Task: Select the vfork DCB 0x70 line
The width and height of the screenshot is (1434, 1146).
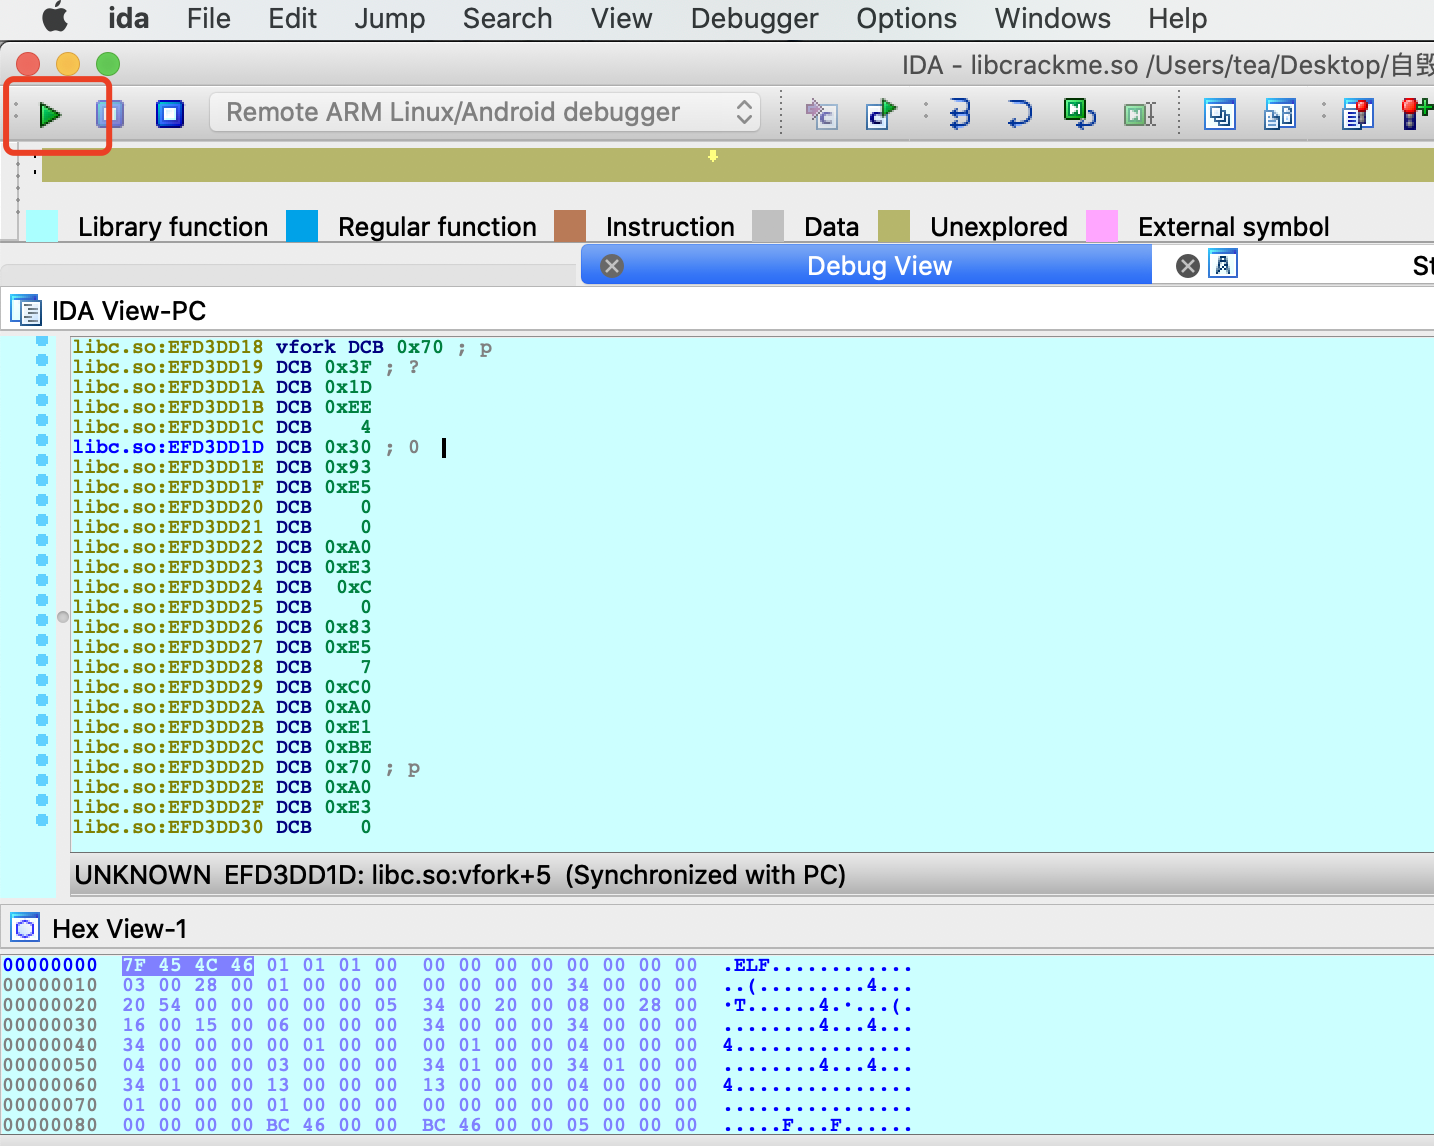Action: [282, 347]
